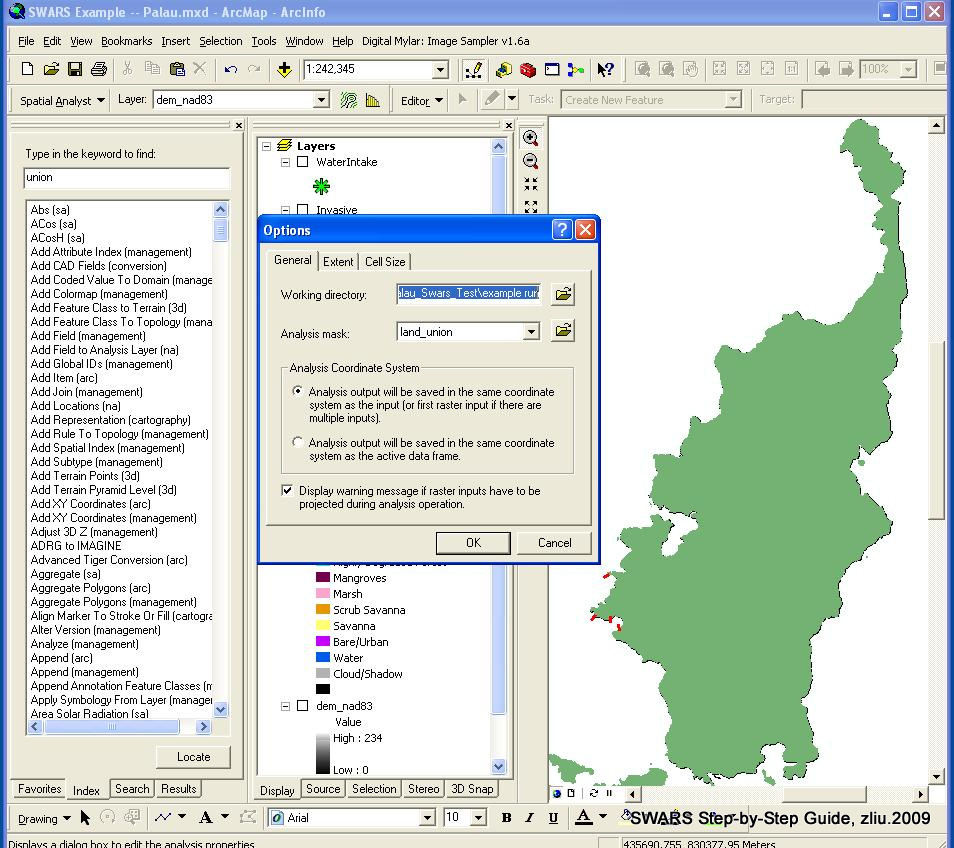
Task: Click the font color A icon
Action: click(x=583, y=817)
